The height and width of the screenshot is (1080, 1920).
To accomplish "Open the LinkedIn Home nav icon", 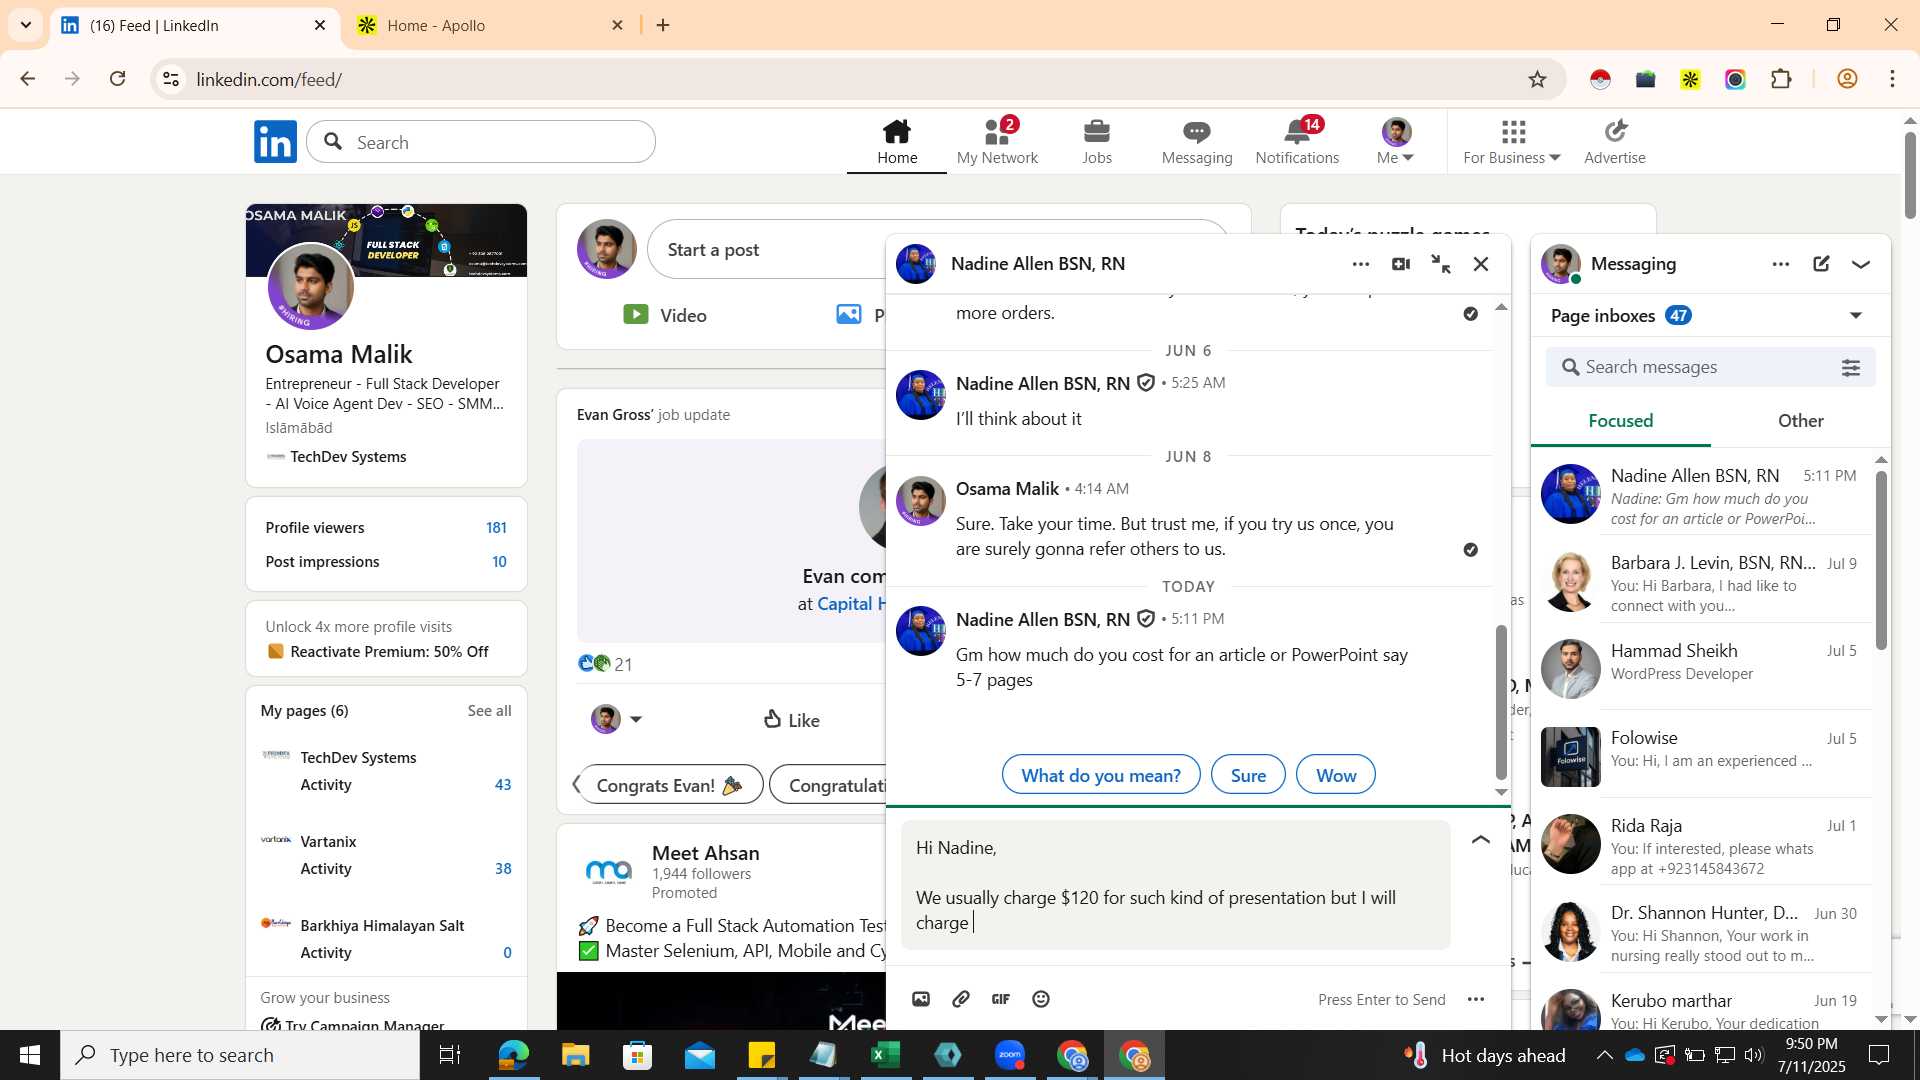I will [x=897, y=142].
